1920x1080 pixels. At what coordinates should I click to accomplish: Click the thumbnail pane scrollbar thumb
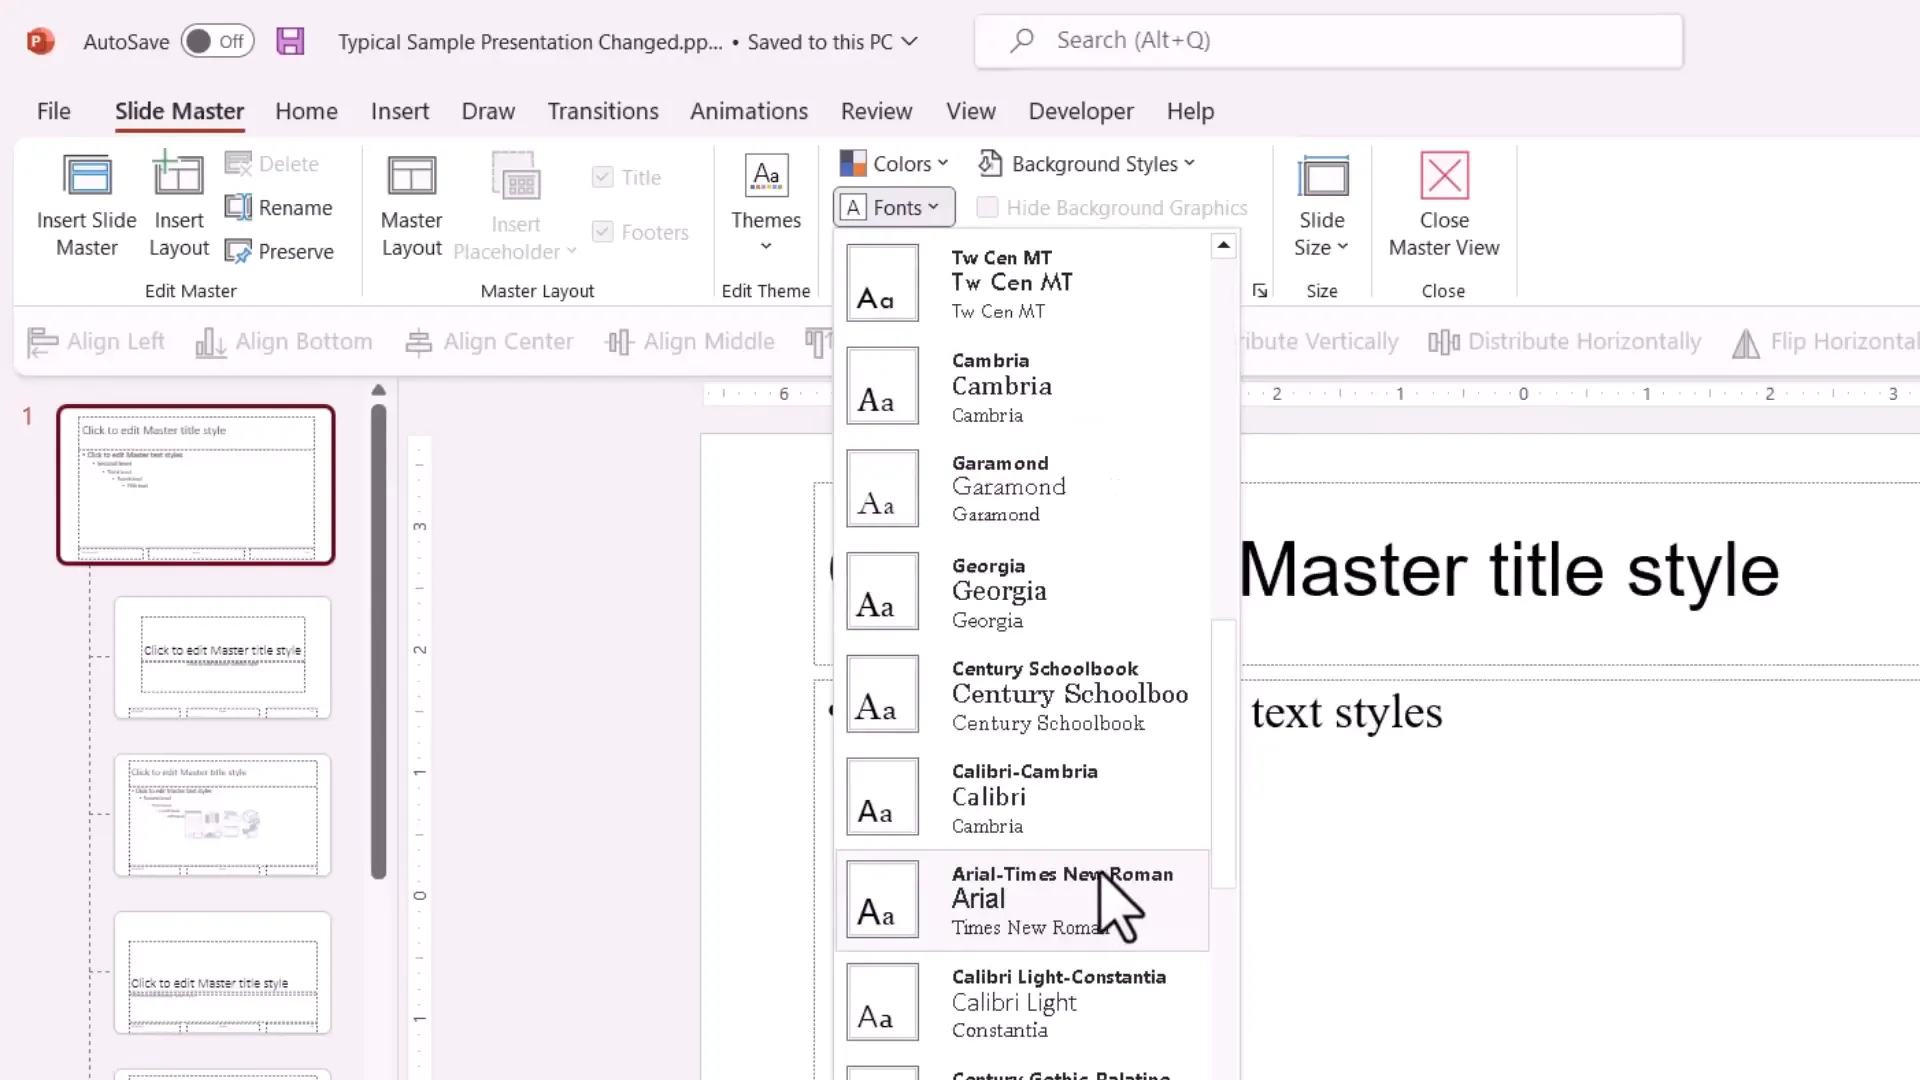point(378,641)
